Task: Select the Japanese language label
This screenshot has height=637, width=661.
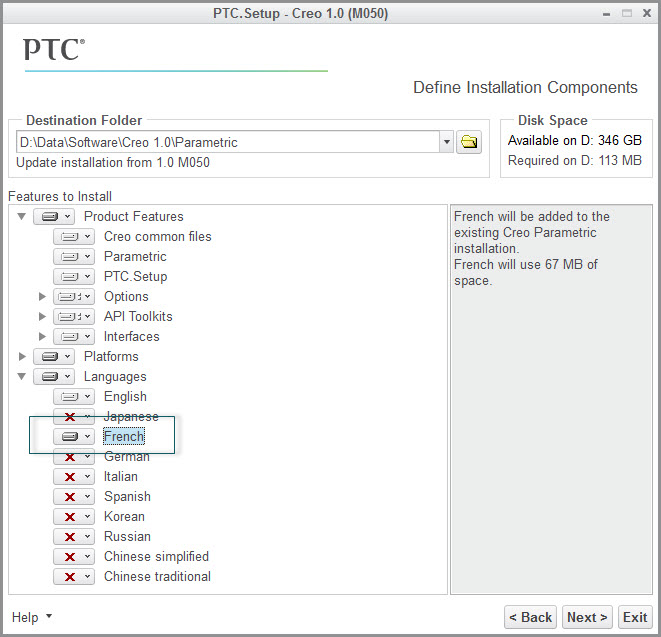Action: 131,417
